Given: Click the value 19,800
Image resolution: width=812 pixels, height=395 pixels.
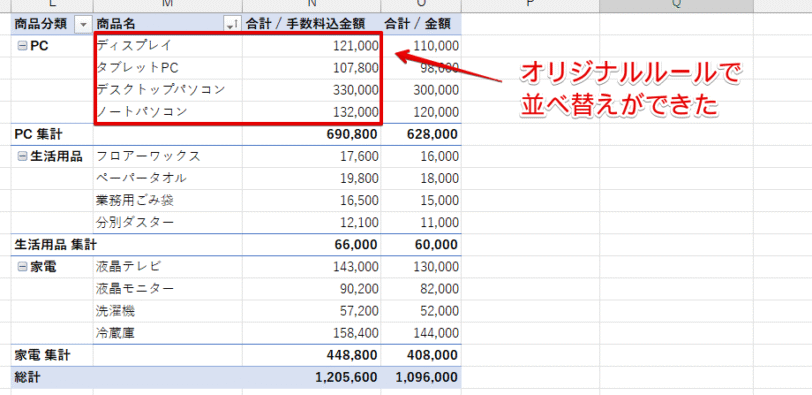Looking at the screenshot, I should tap(359, 179).
